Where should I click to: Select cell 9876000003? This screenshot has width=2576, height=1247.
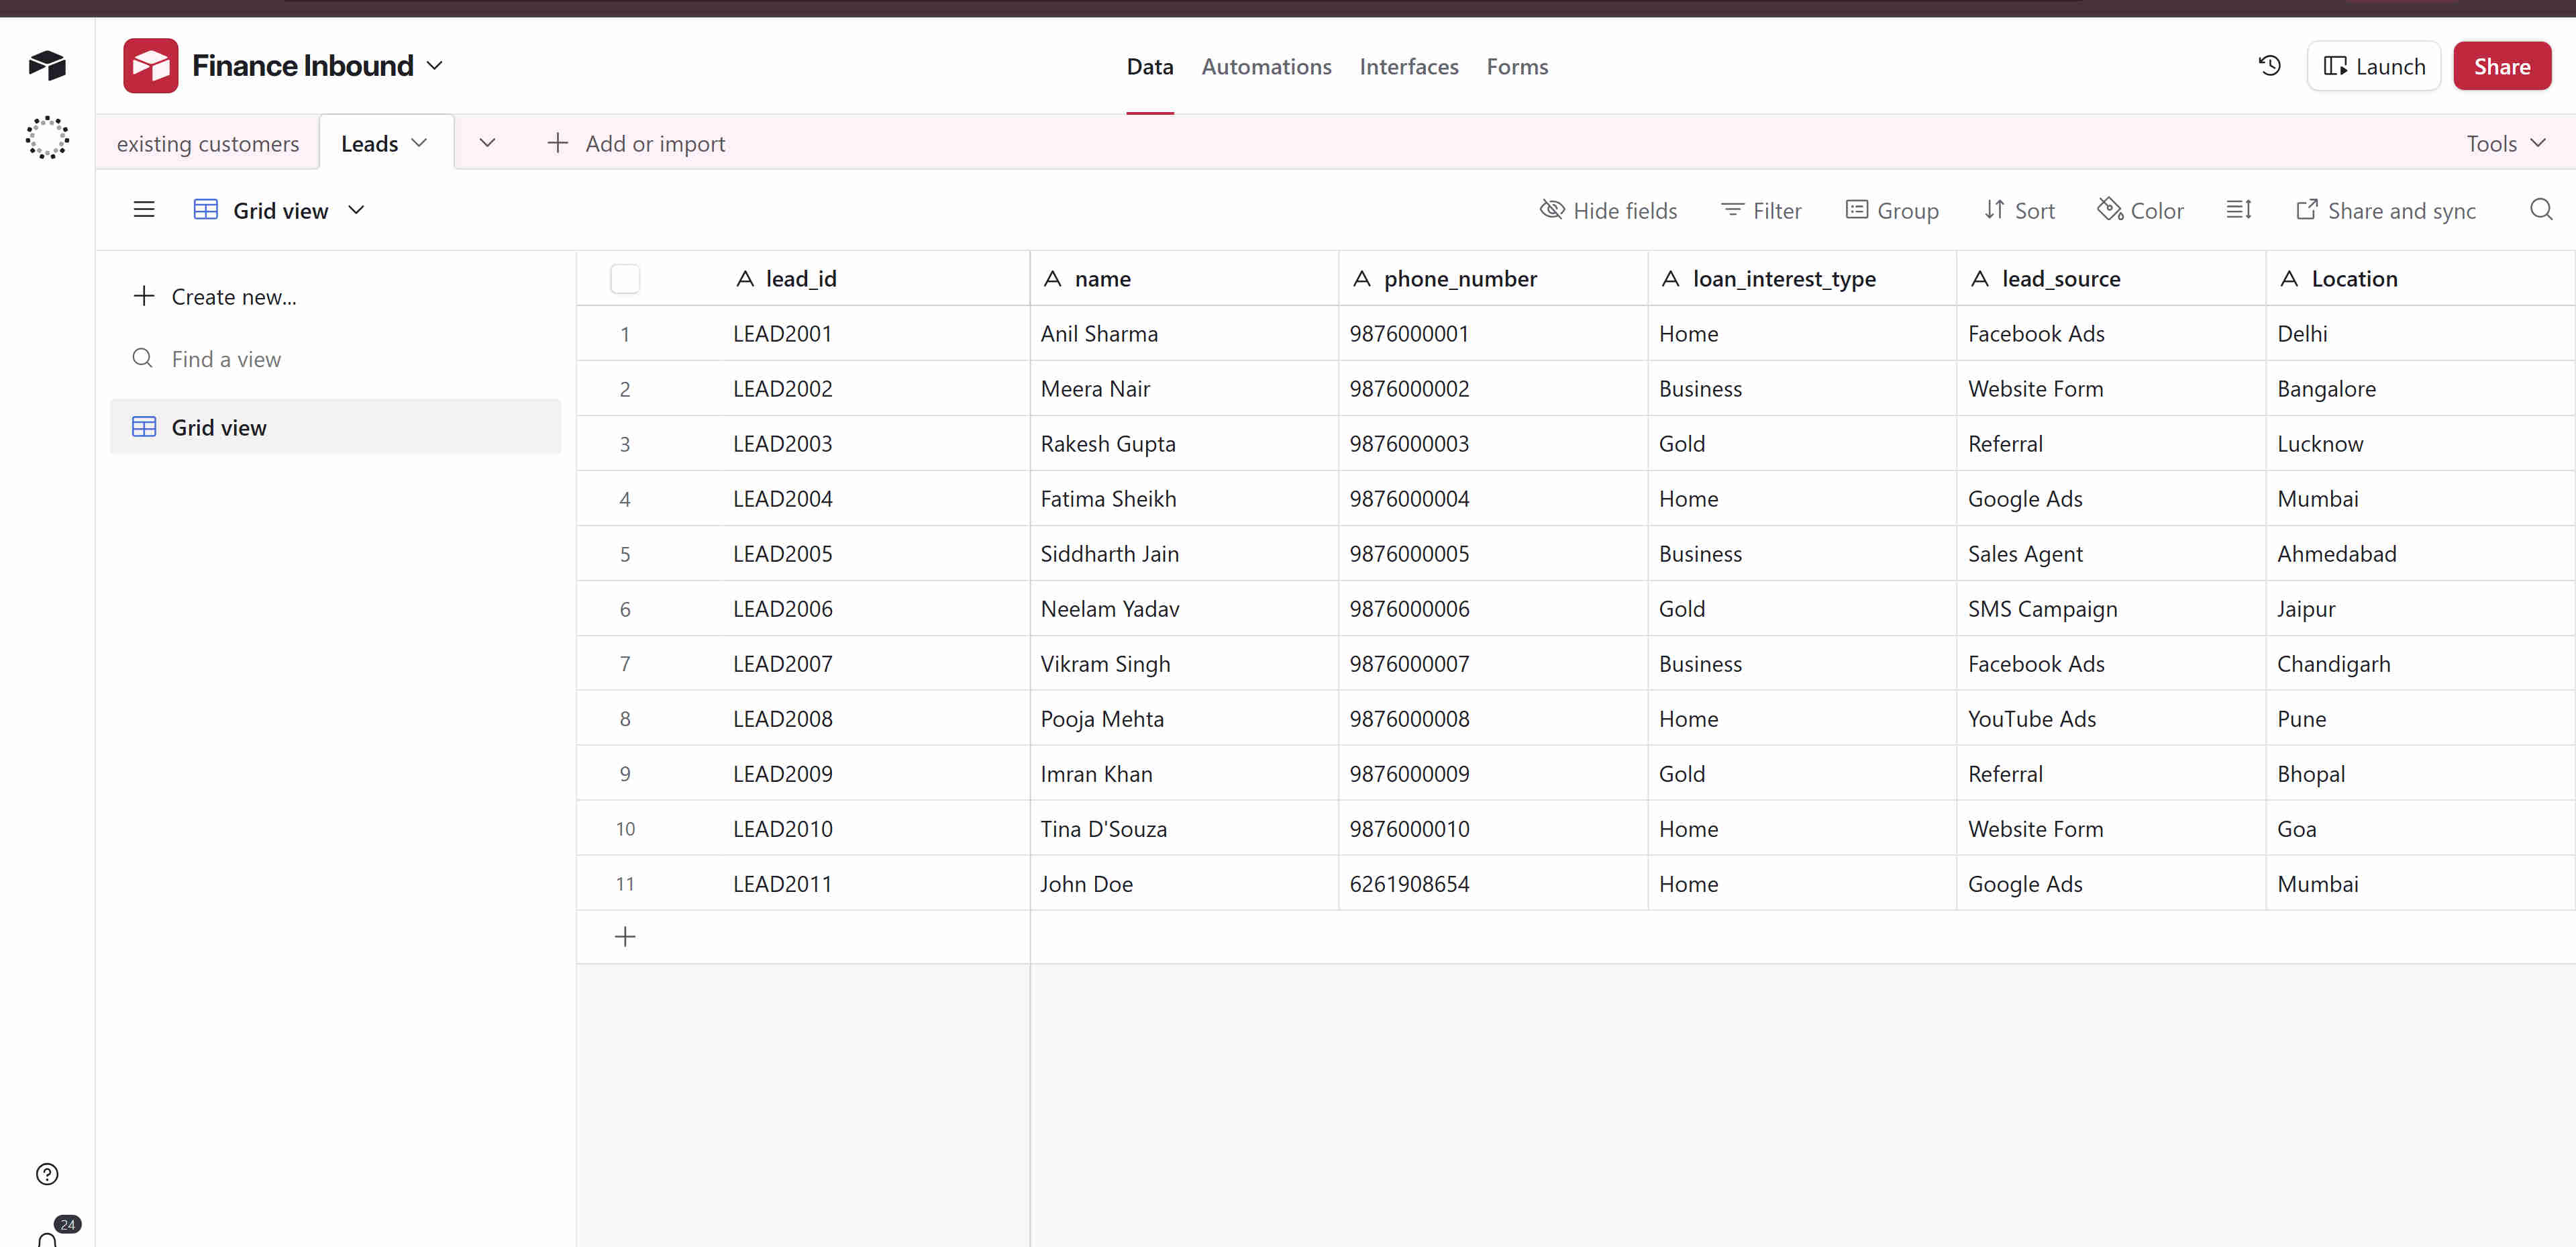tap(1493, 443)
